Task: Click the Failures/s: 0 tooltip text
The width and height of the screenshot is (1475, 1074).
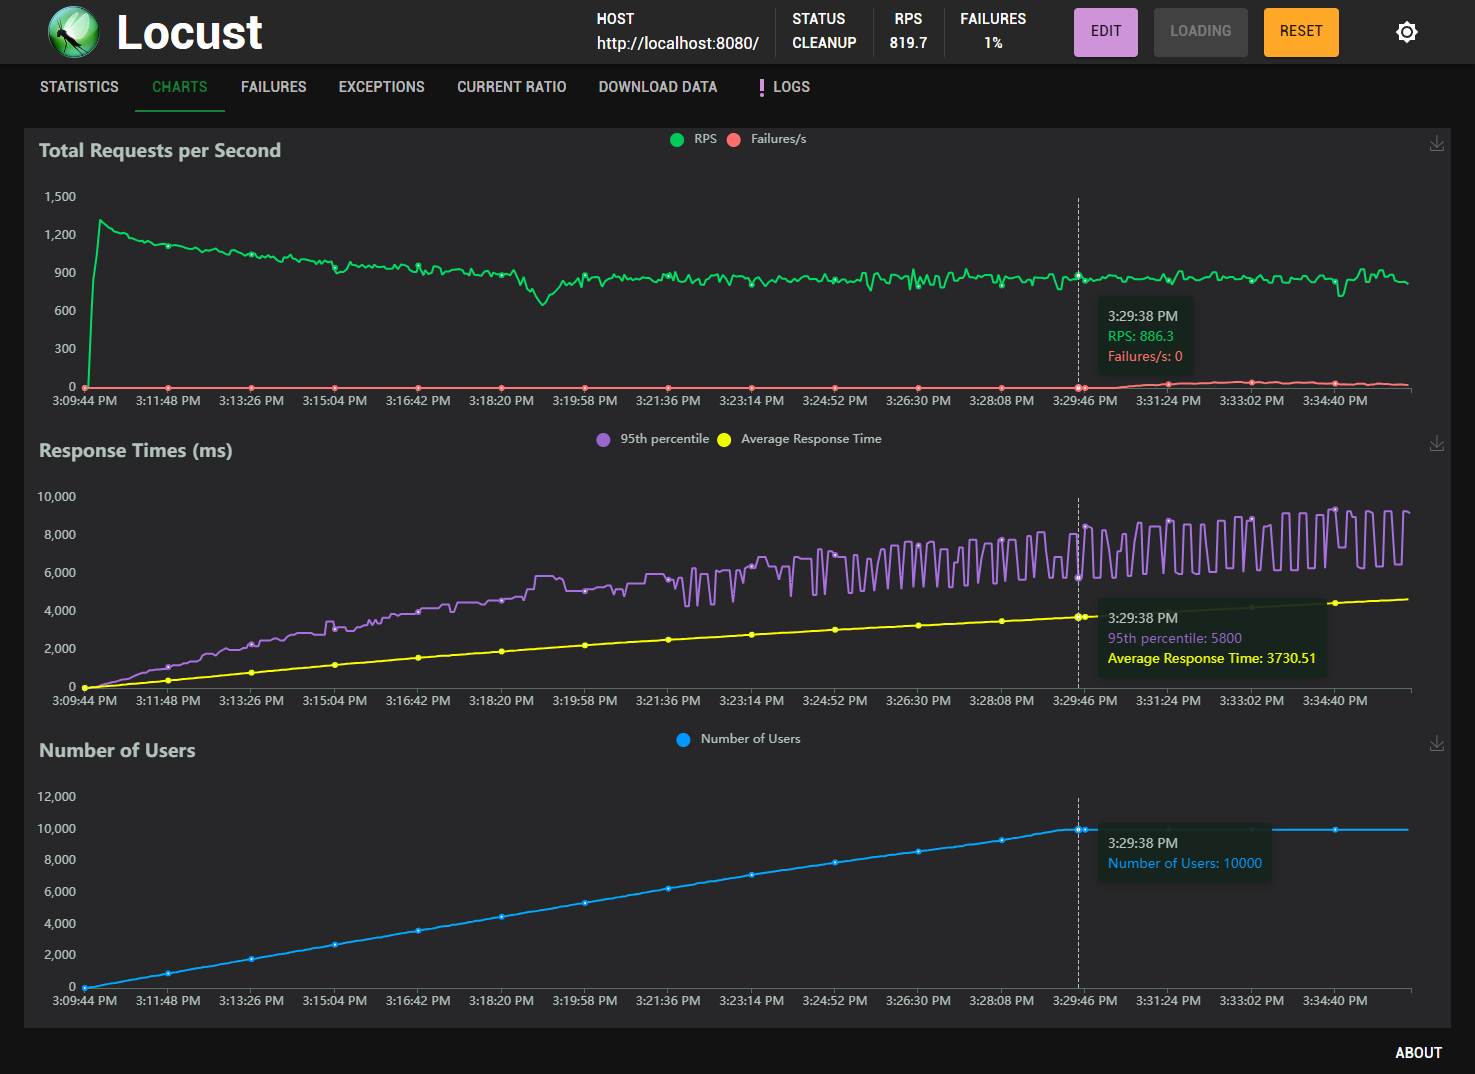Action: point(1144,357)
